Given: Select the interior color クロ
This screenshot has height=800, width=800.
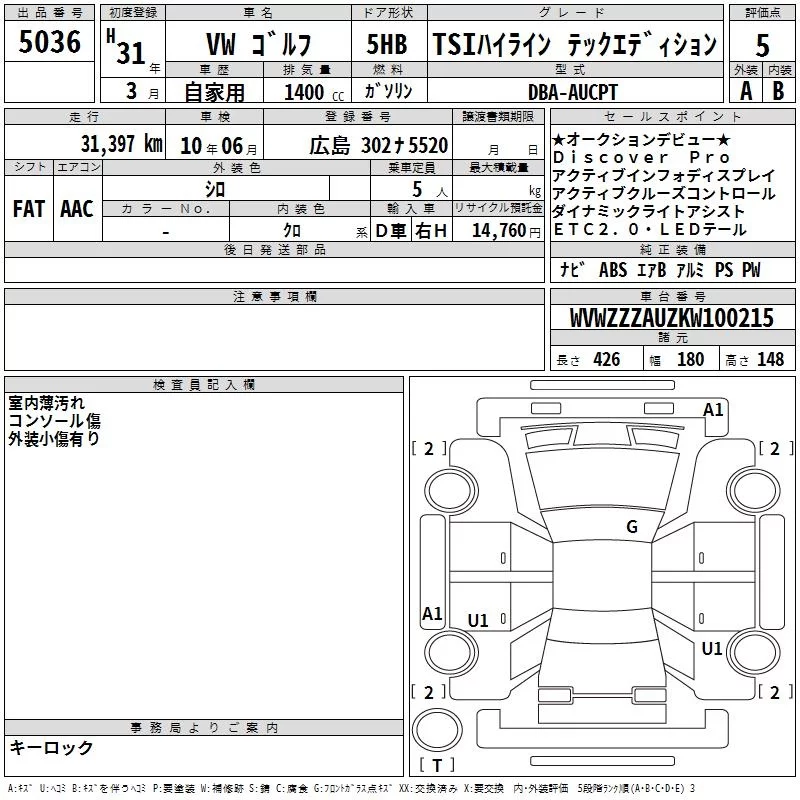Looking at the screenshot, I should pos(292,231).
